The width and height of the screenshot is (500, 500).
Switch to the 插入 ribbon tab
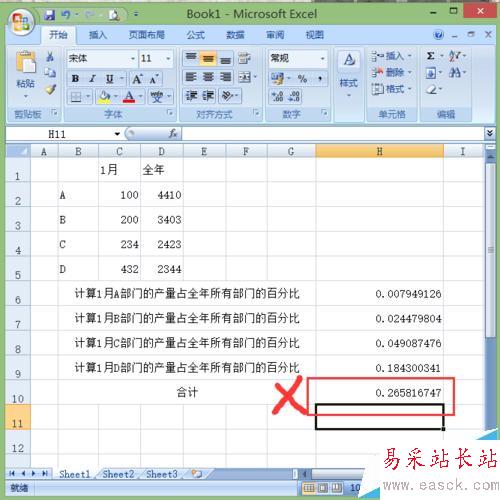tap(98, 35)
